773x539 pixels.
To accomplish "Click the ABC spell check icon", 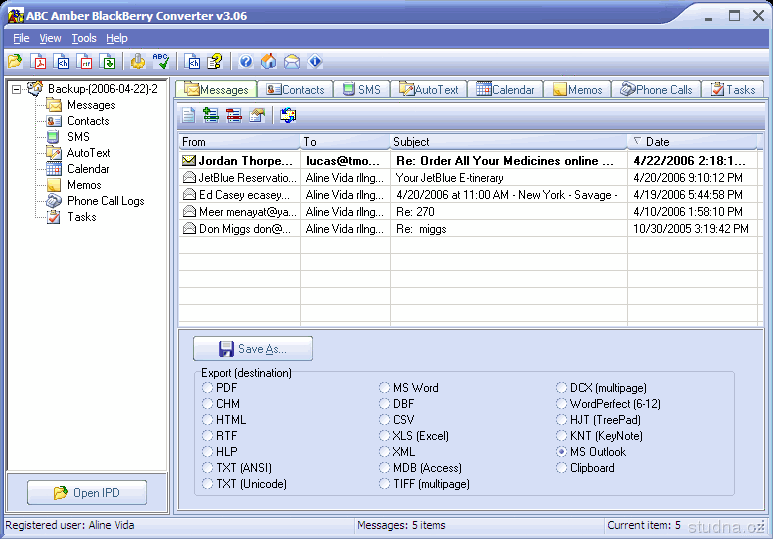I will (x=161, y=62).
